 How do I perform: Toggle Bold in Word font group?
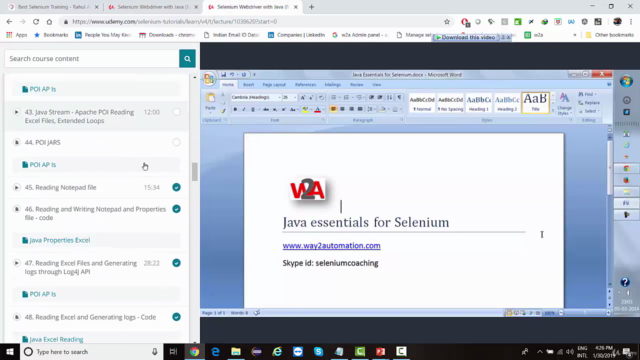pos(235,109)
